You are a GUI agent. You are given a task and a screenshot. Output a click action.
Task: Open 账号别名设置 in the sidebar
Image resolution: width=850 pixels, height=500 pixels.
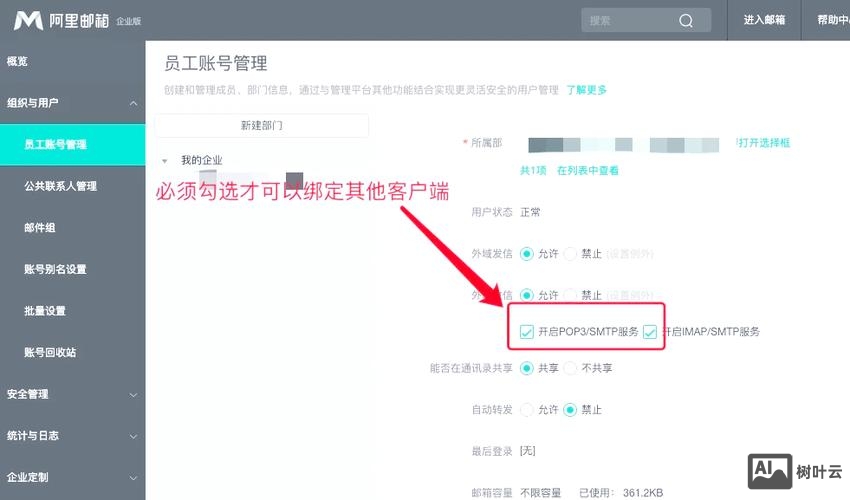pyautogui.click(x=55, y=269)
